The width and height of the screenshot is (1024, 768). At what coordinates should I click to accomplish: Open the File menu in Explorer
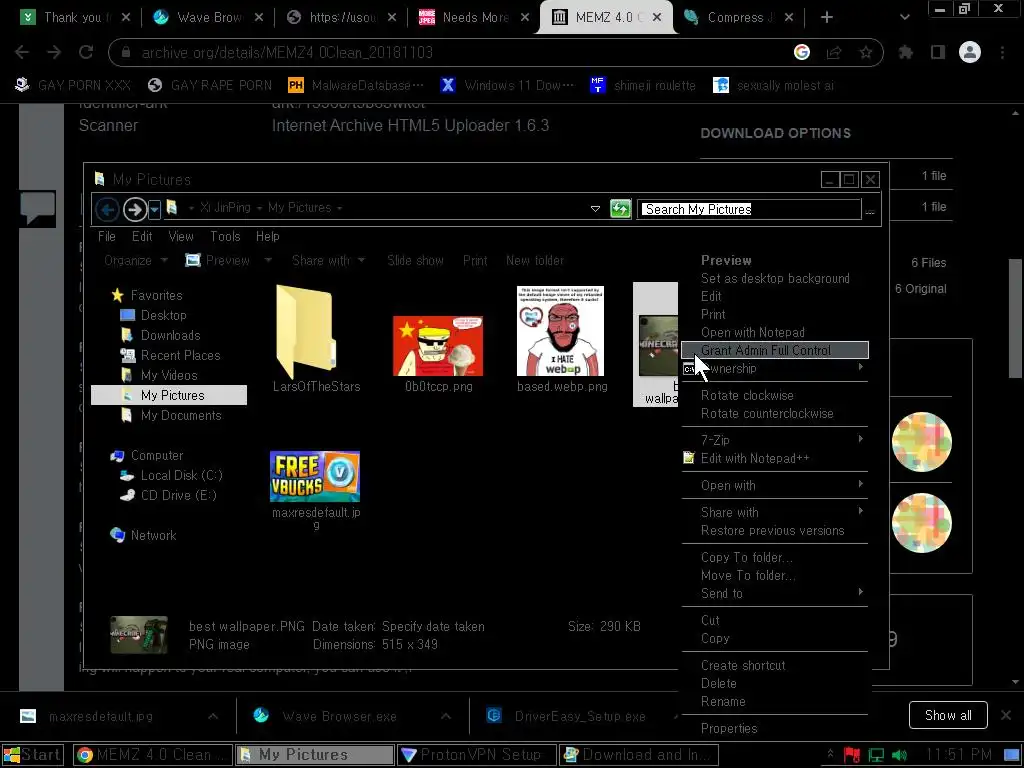point(106,236)
